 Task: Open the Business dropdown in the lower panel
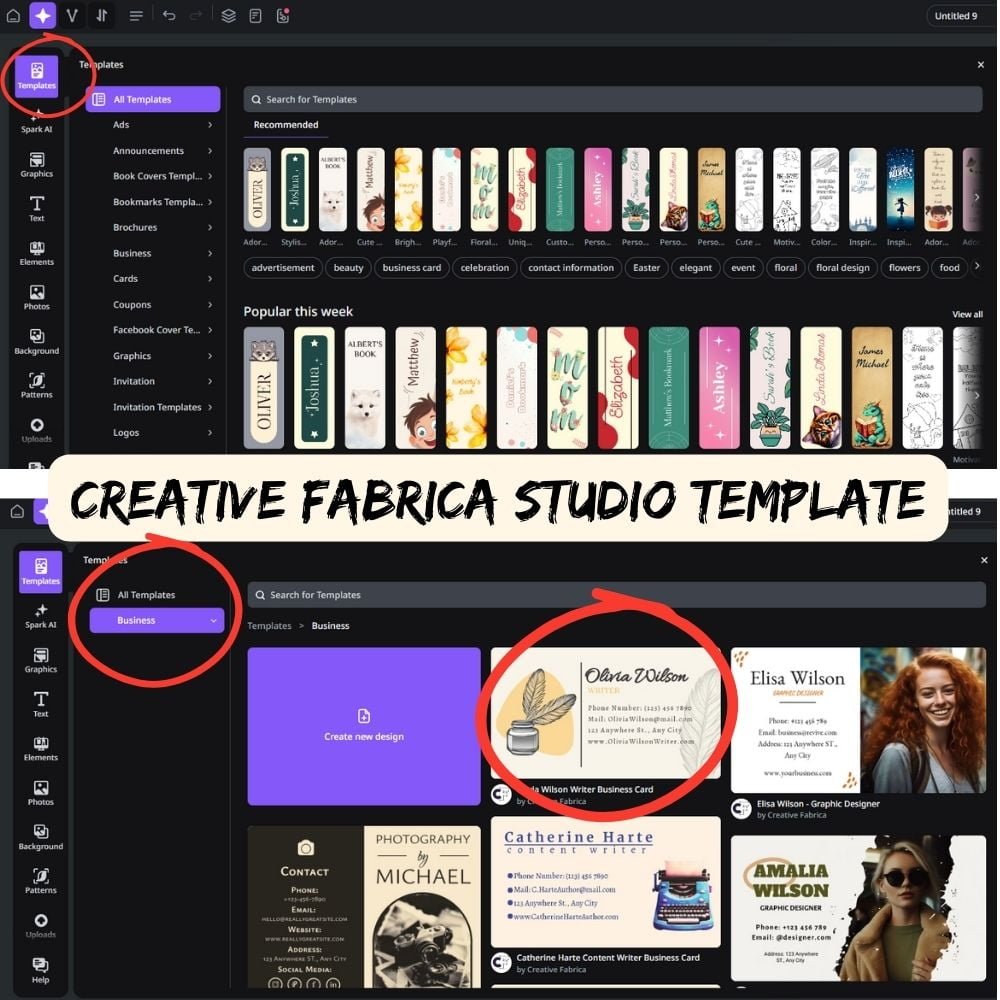click(x=156, y=620)
